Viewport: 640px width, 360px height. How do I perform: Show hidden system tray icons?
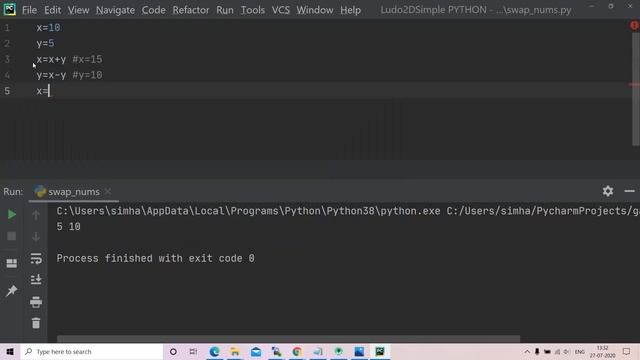point(527,351)
